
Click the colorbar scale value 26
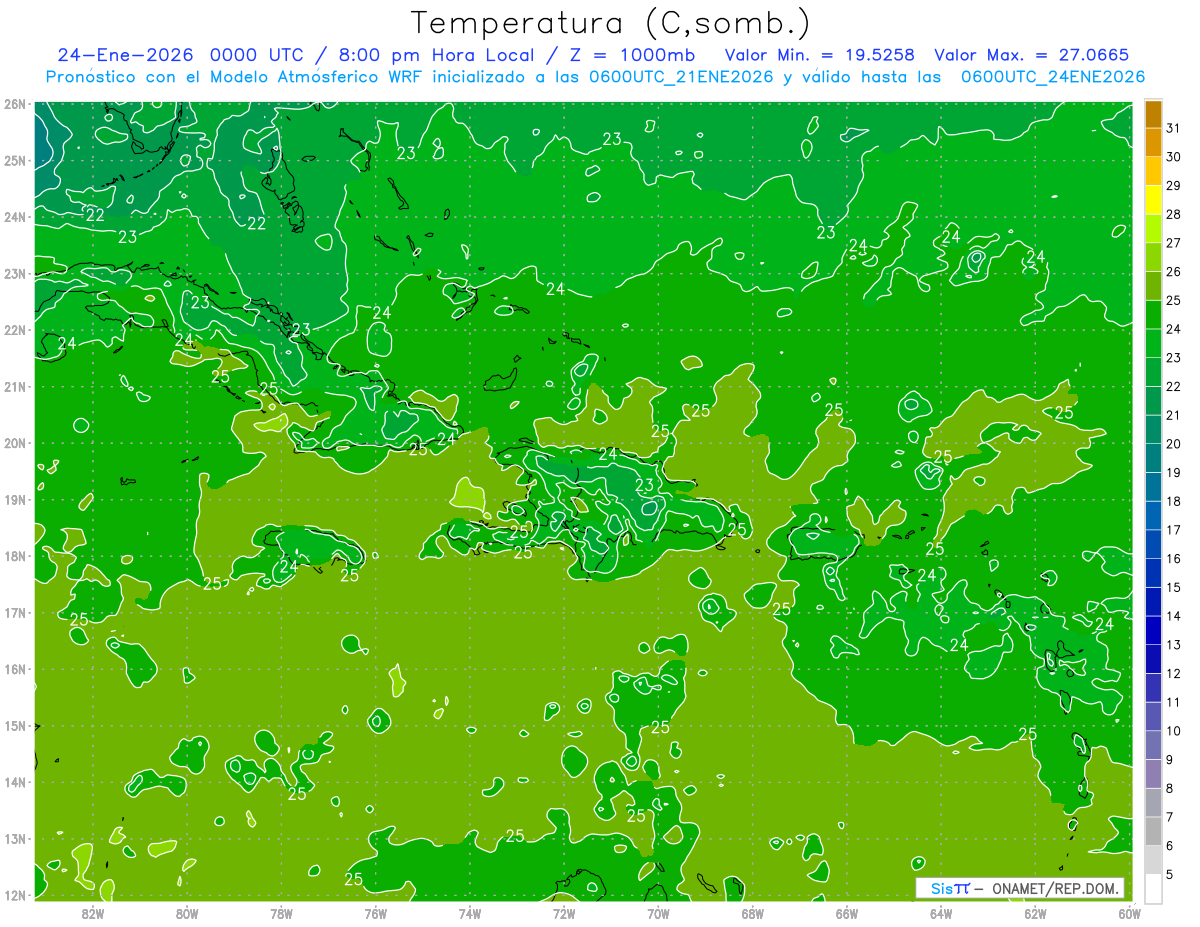(1173, 272)
